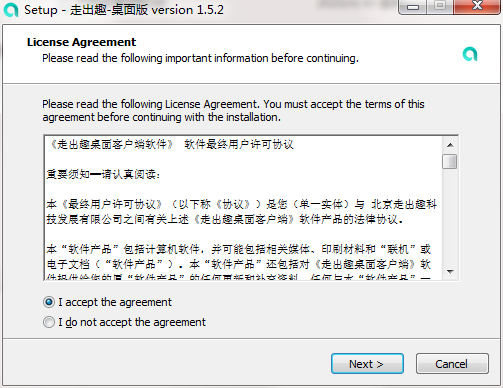Close the Setup window with the red X
Image resolution: width=503 pixels, height=388 pixels.
[x=477, y=6]
